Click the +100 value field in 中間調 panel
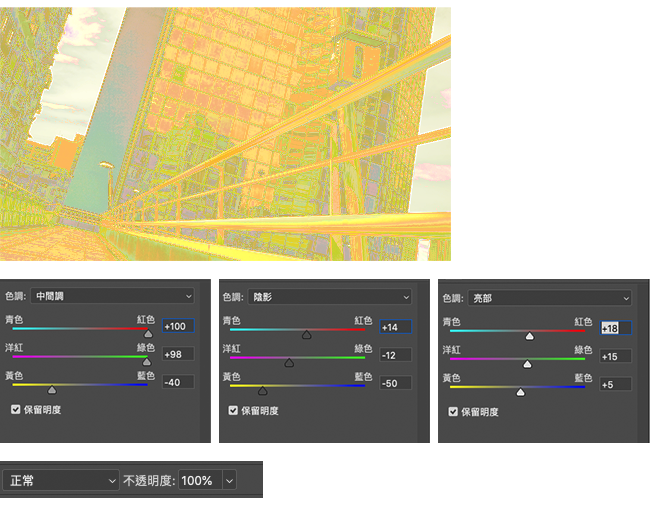The image size is (663, 506). (x=178, y=326)
